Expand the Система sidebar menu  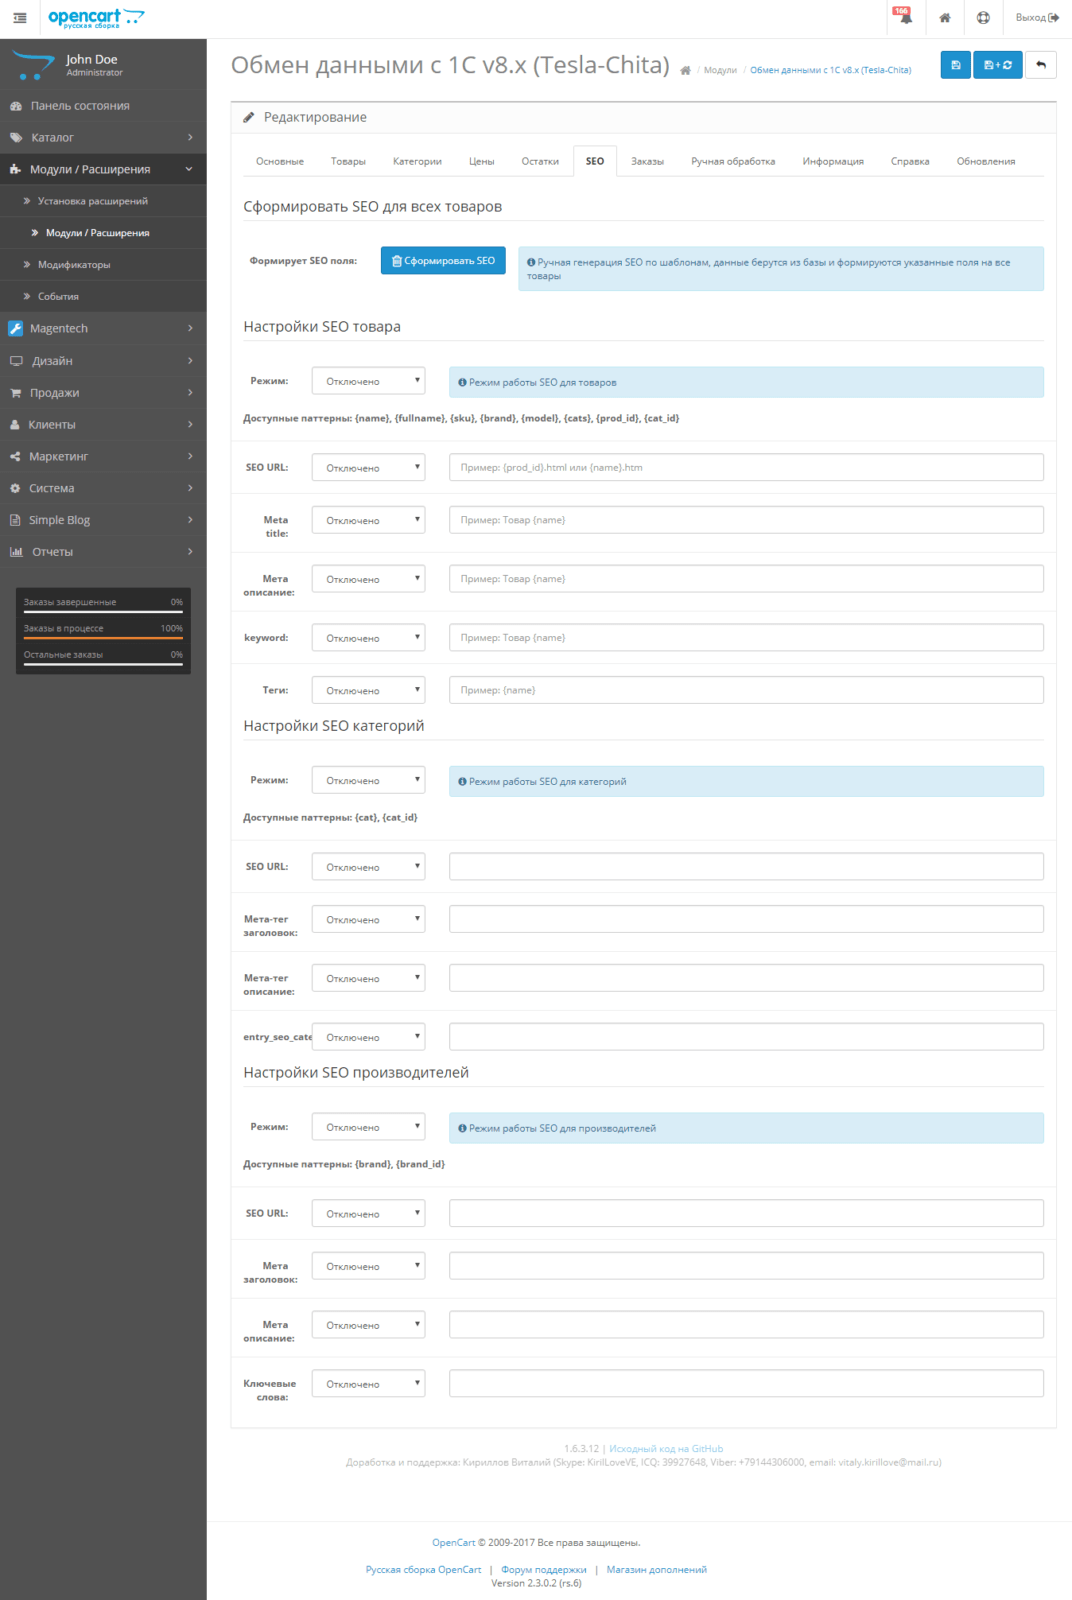103,489
